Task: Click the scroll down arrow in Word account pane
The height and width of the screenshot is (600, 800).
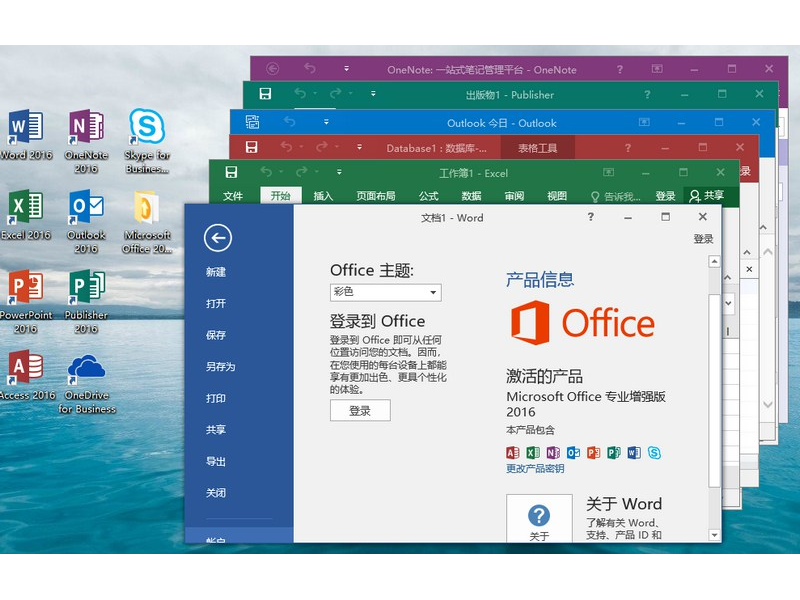Action: (715, 535)
